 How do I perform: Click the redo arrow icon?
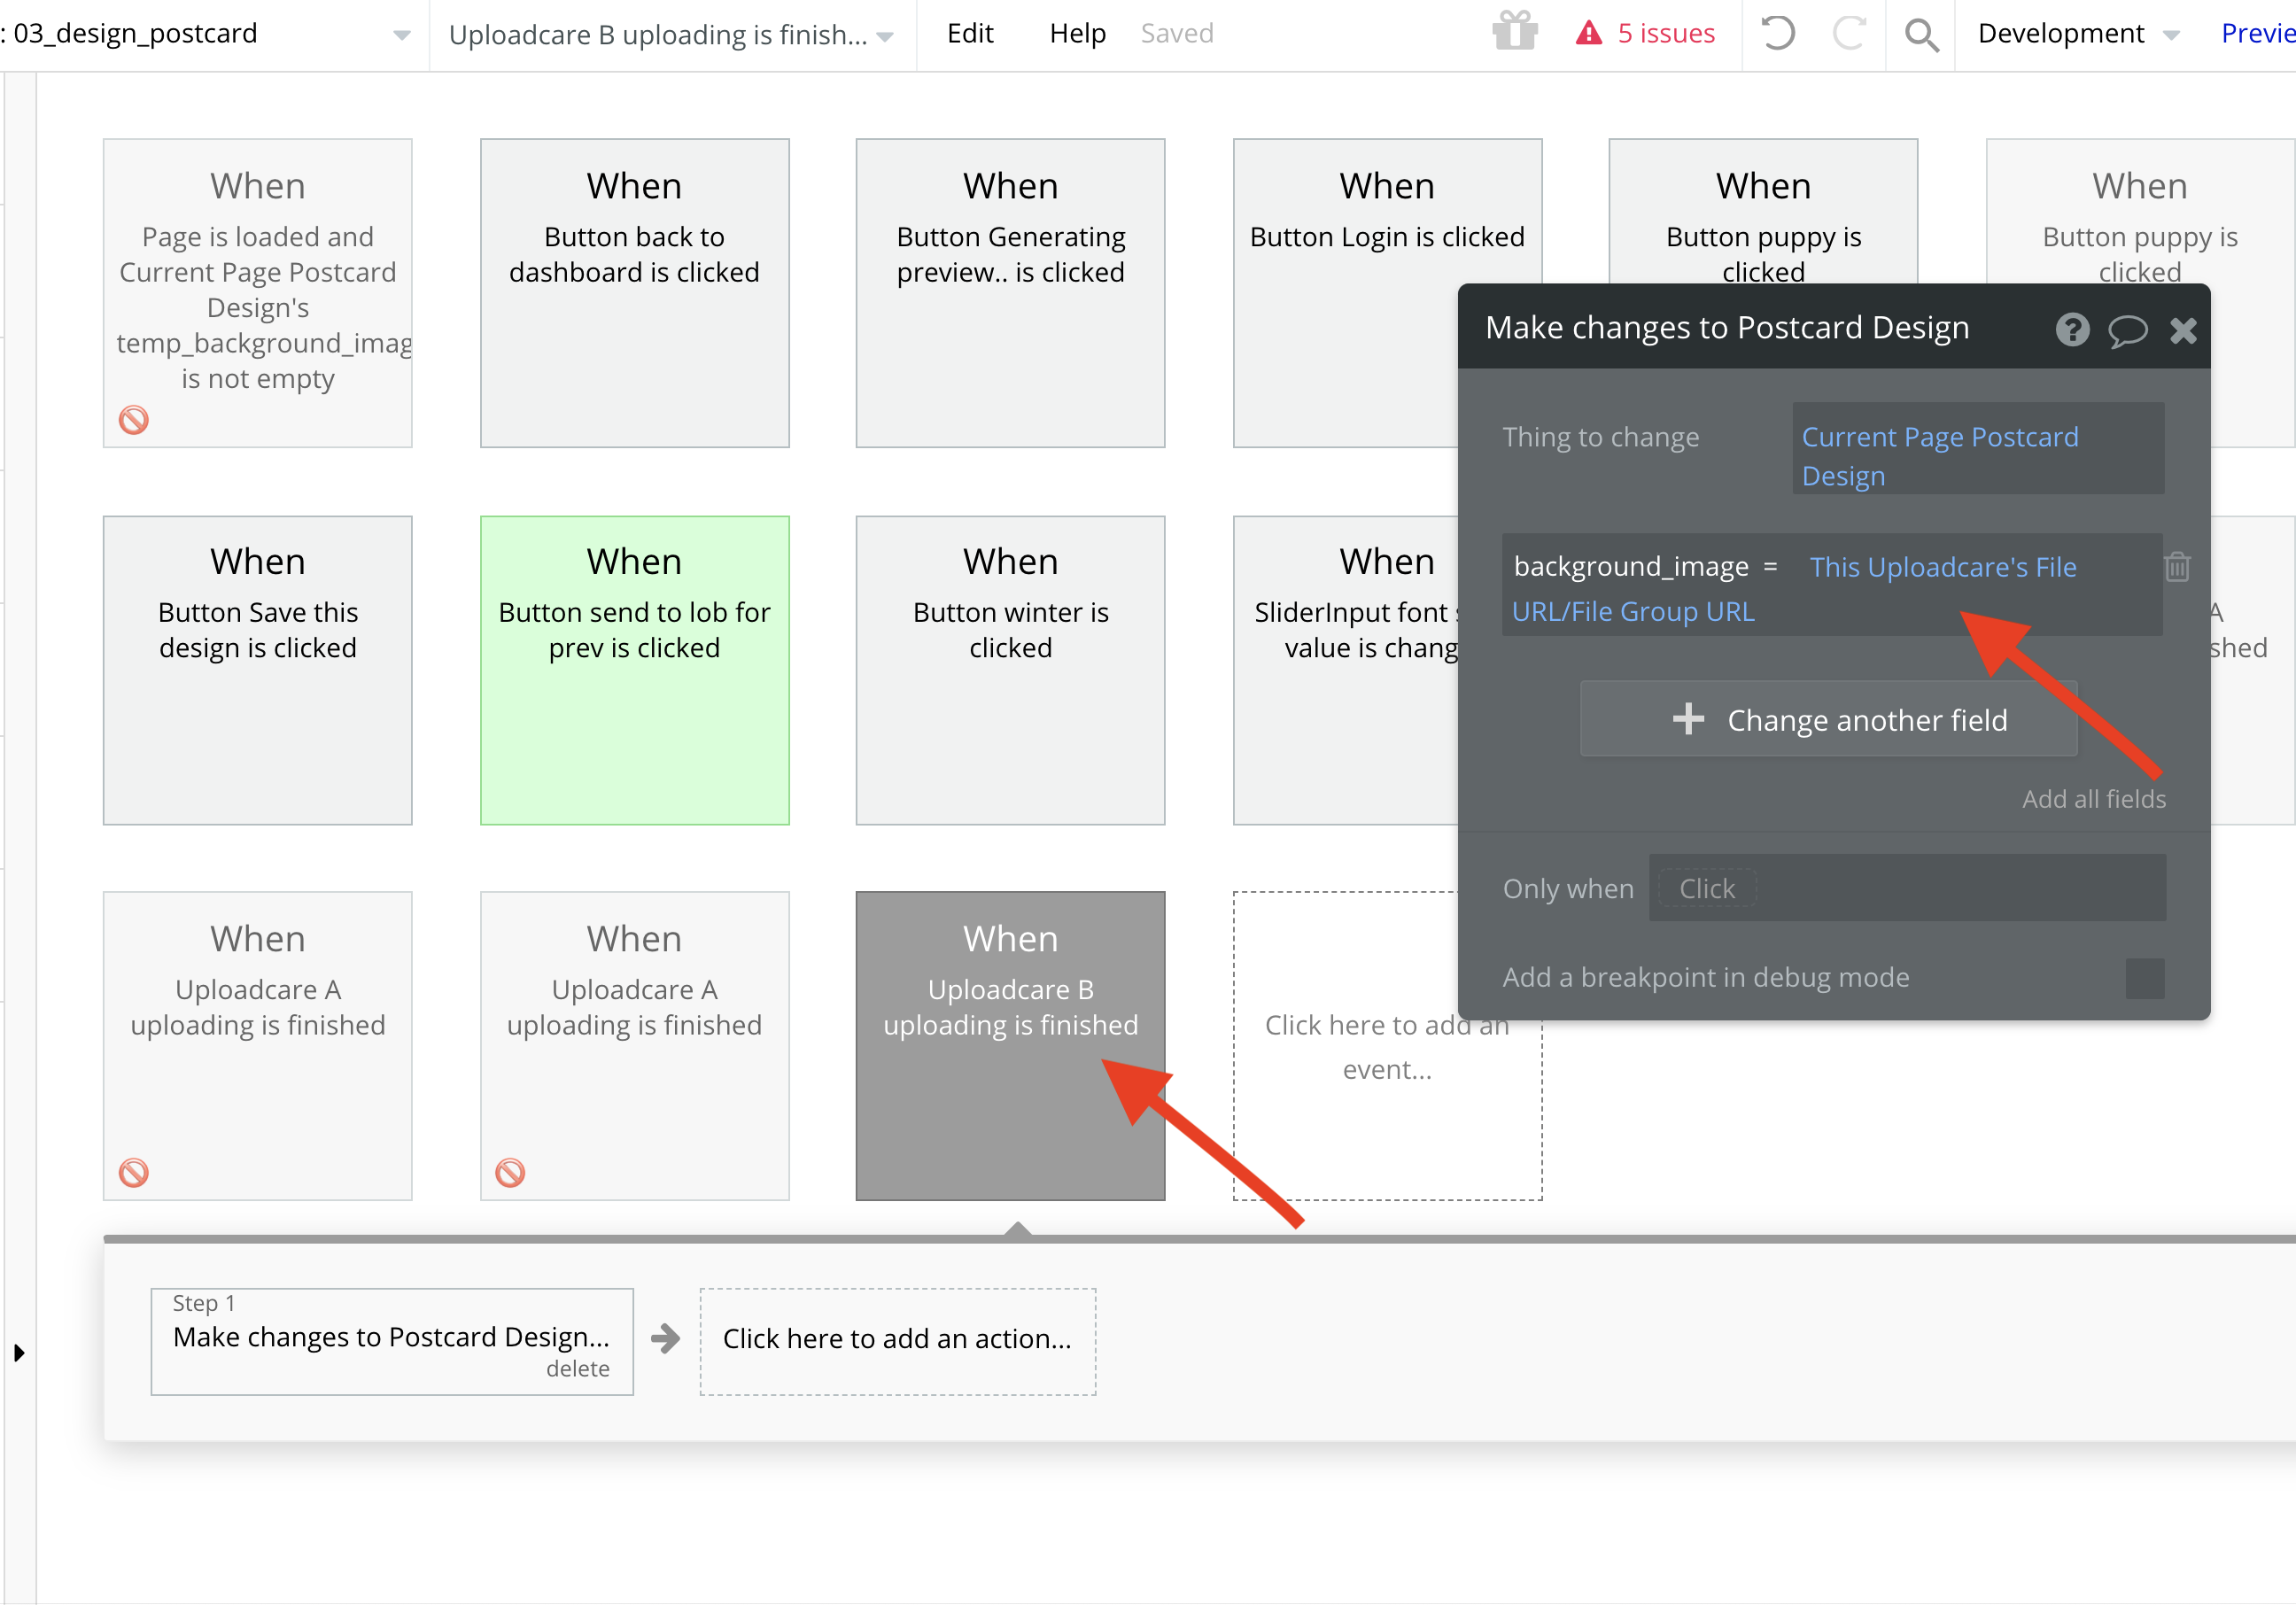coord(1849,33)
